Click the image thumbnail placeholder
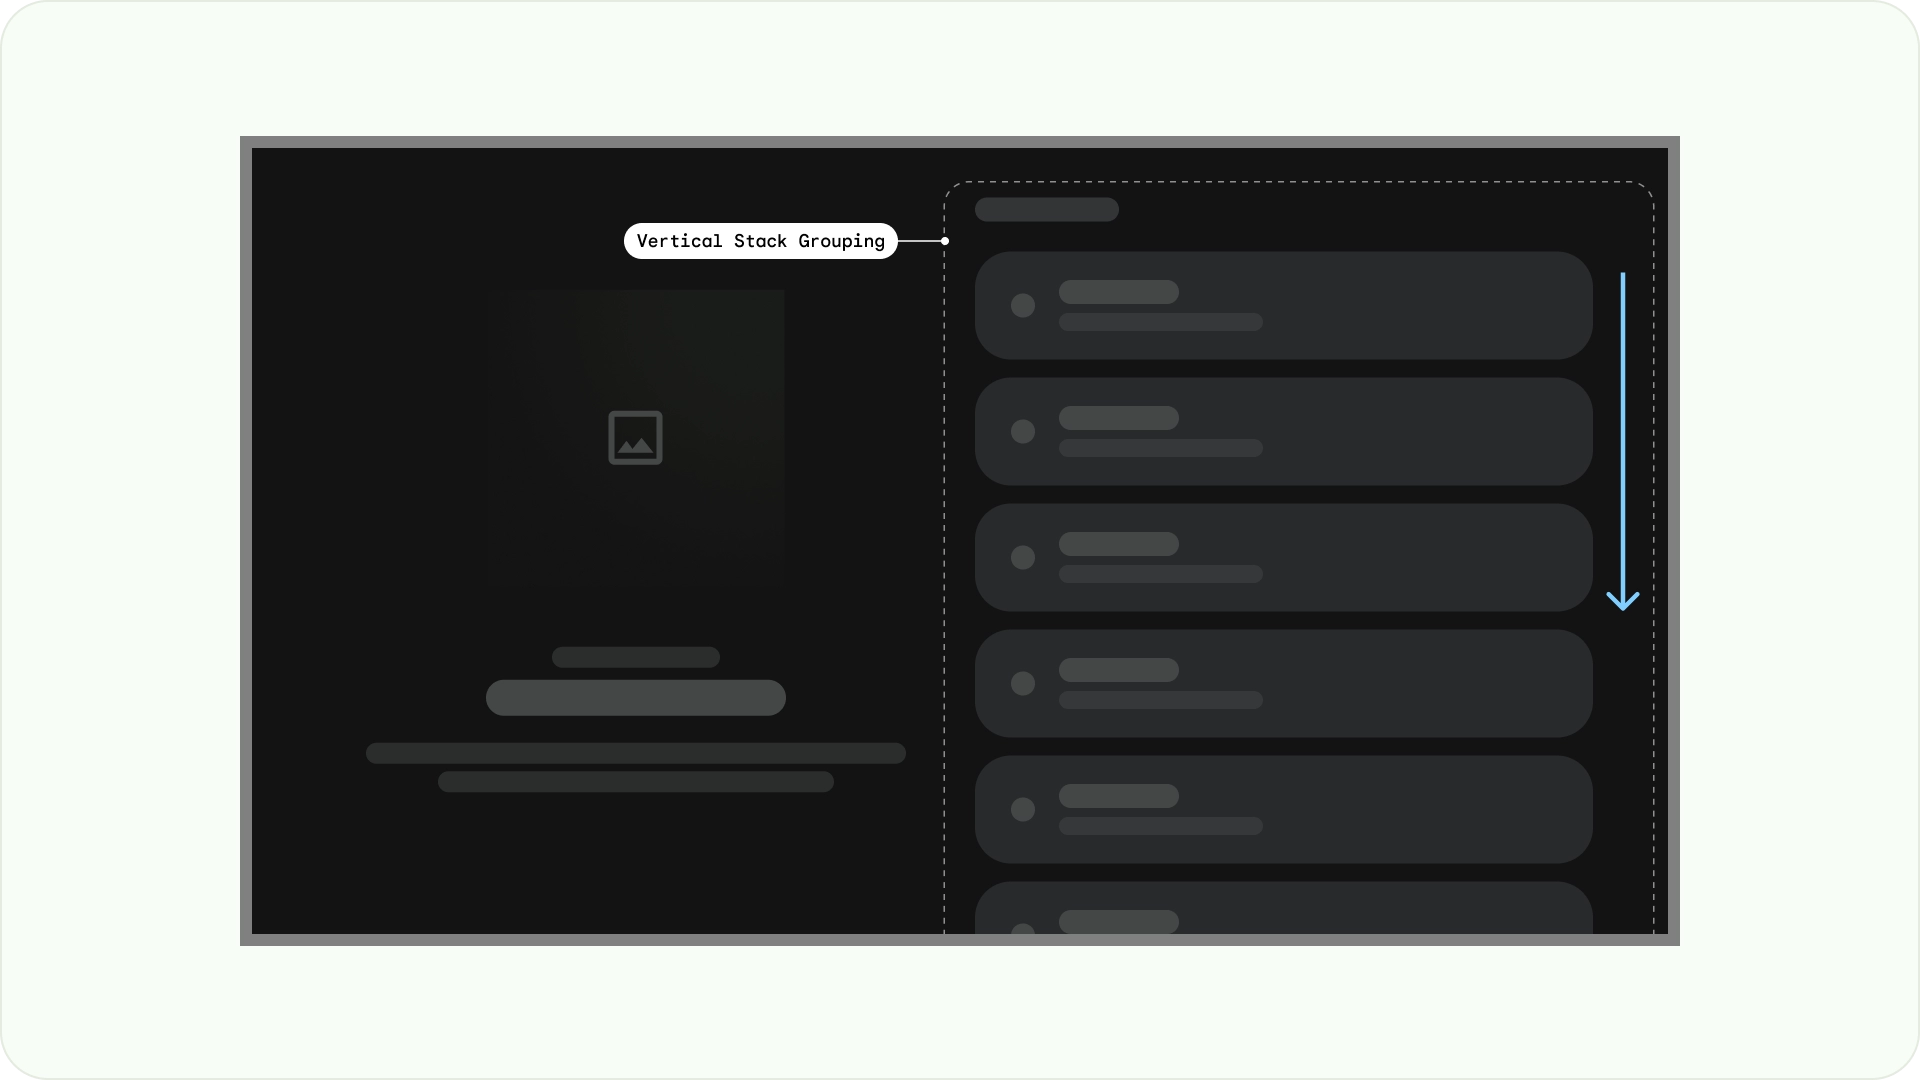 pyautogui.click(x=634, y=436)
